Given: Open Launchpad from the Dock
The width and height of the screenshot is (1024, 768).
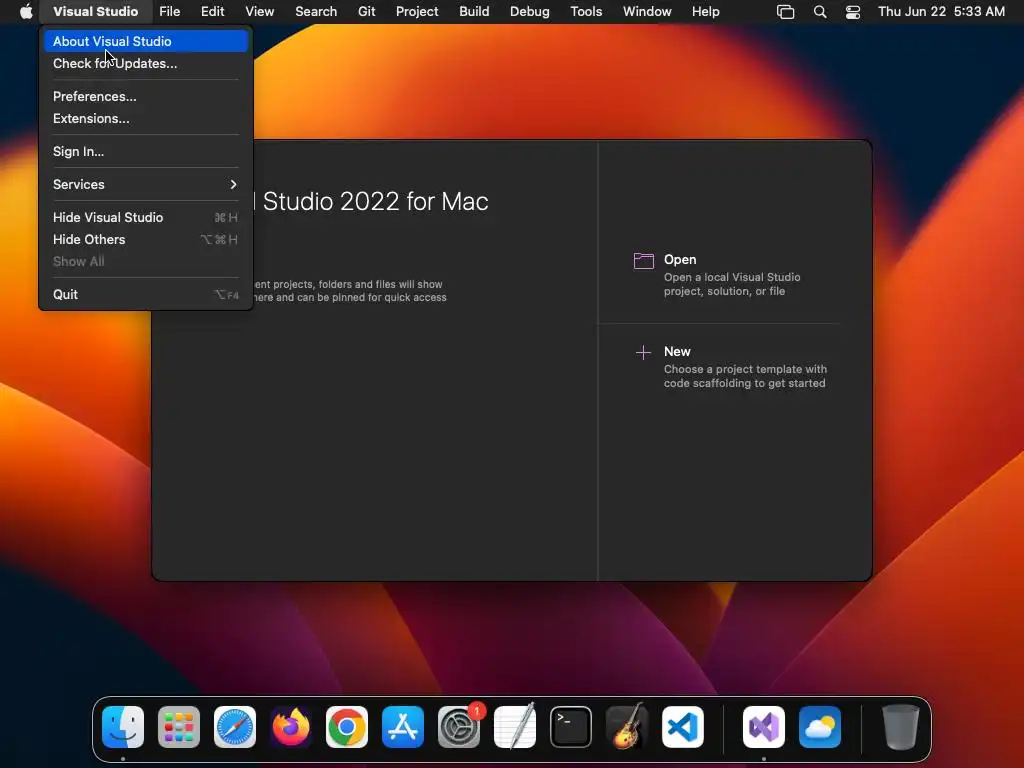Looking at the screenshot, I should tap(179, 727).
